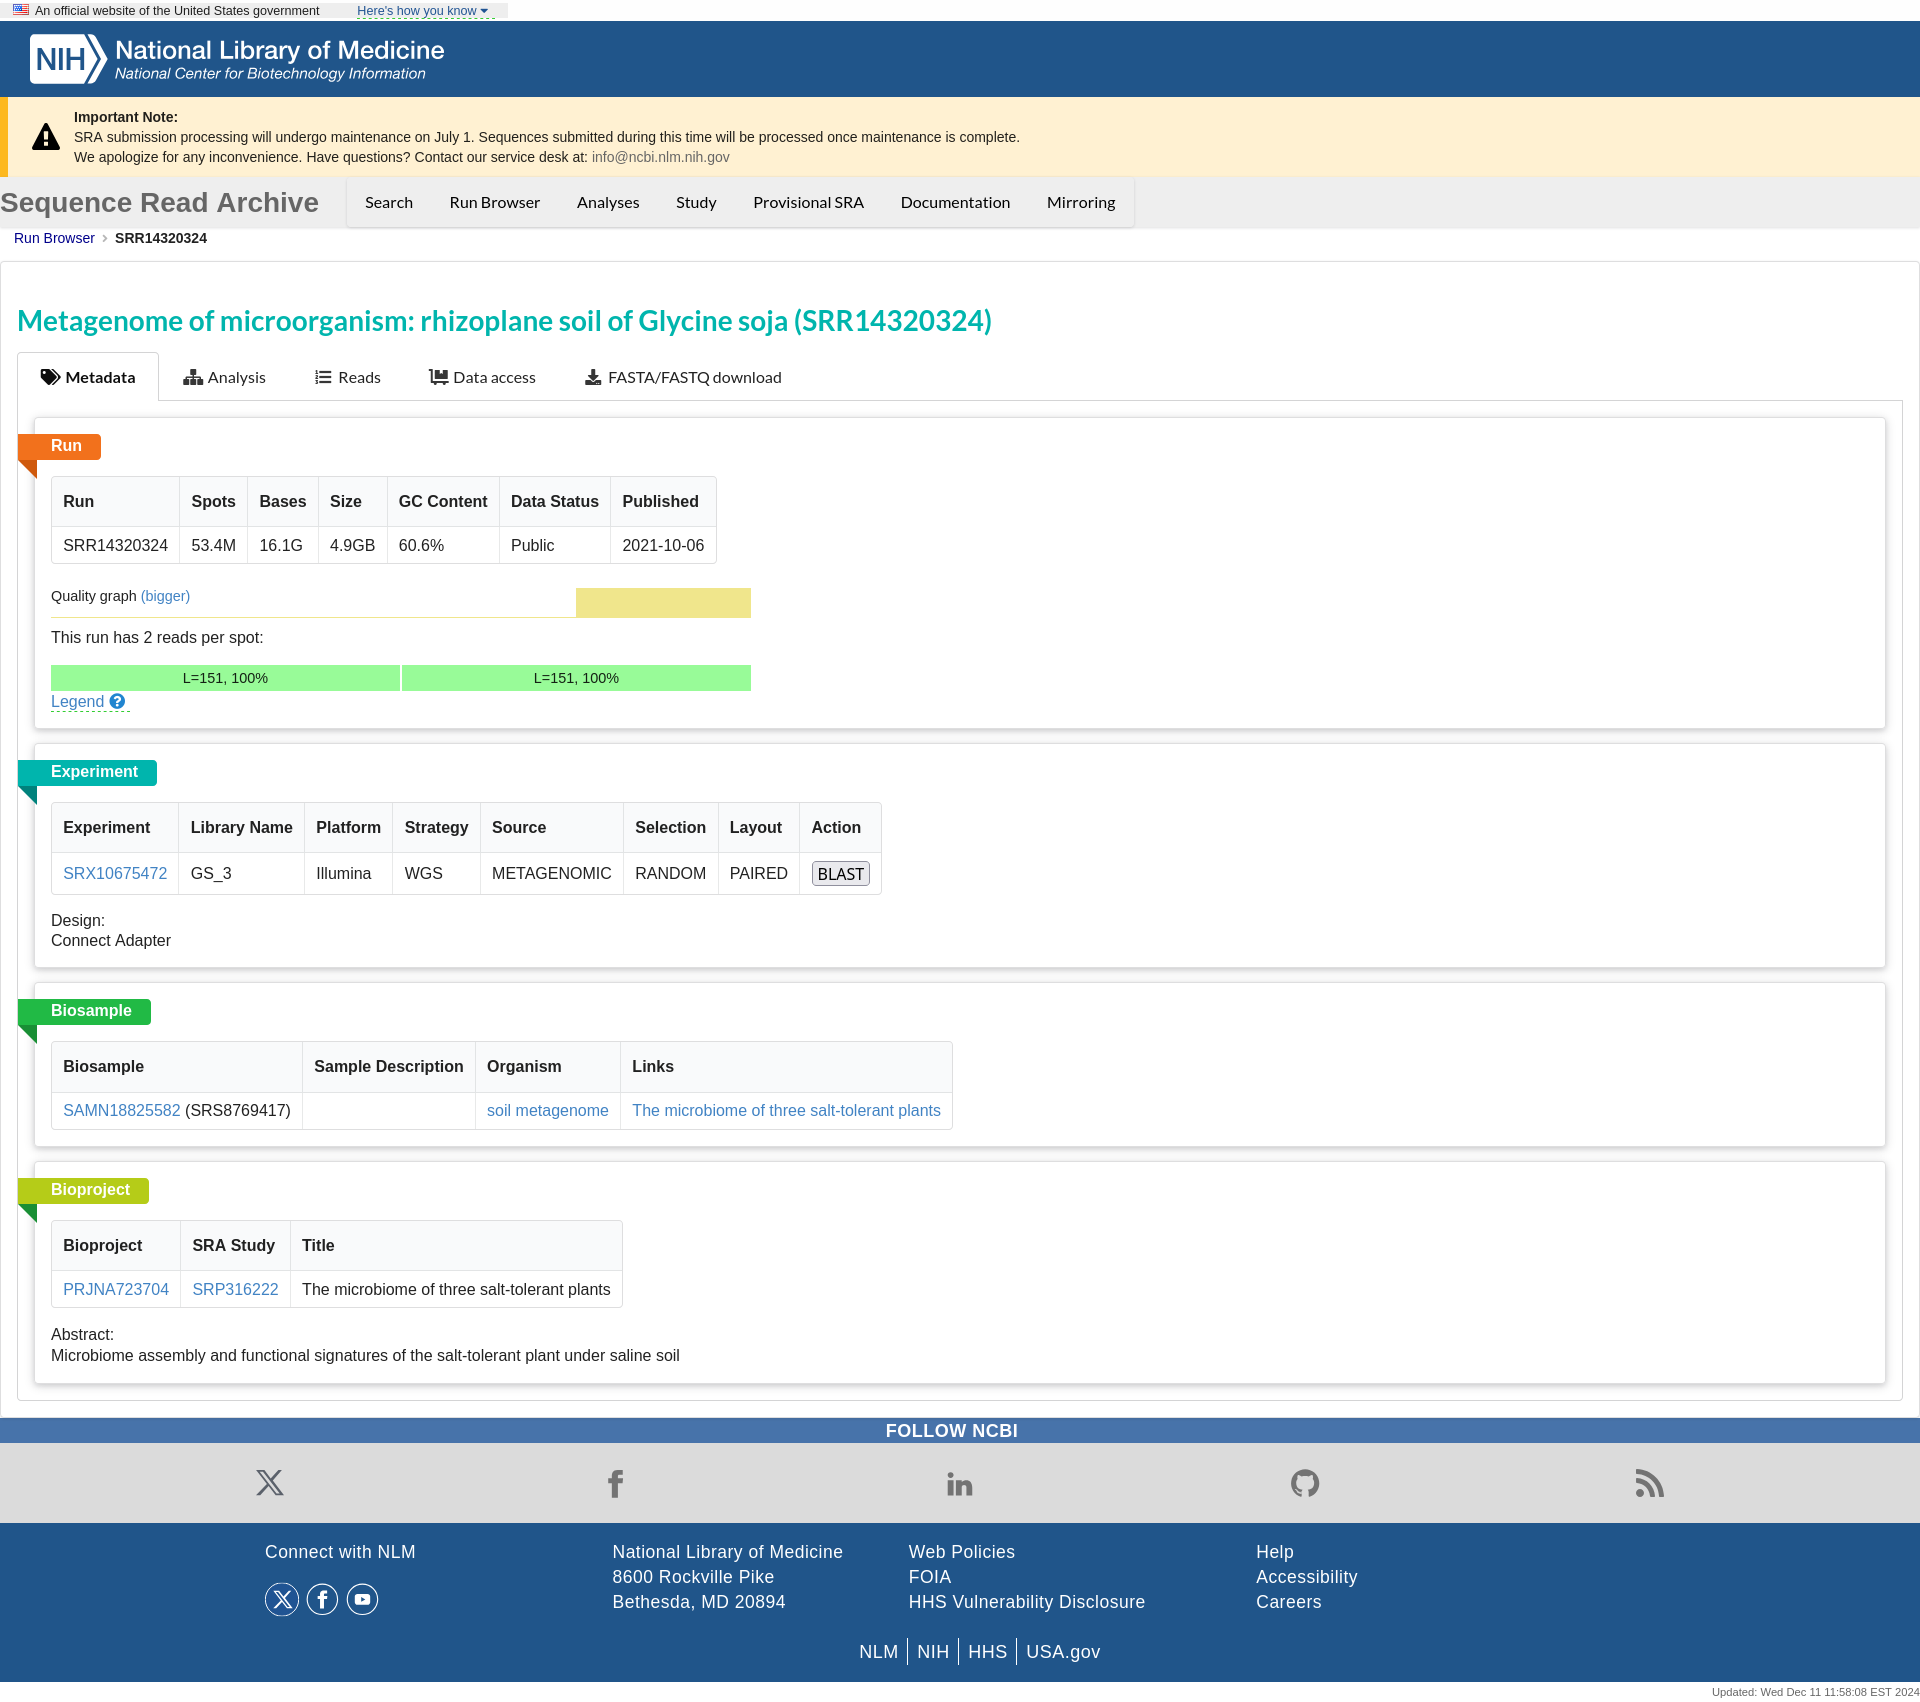Viewport: 1920px width, 1702px height.
Task: Open FOIA footer link
Action: (929, 1577)
